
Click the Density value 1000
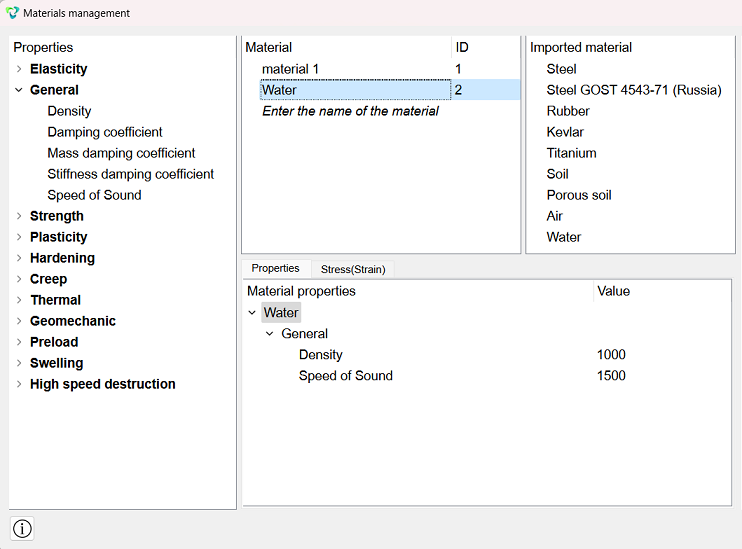[611, 354]
